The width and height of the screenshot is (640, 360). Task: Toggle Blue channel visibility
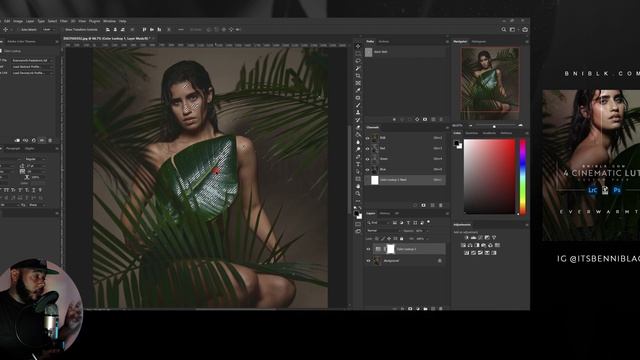click(367, 169)
